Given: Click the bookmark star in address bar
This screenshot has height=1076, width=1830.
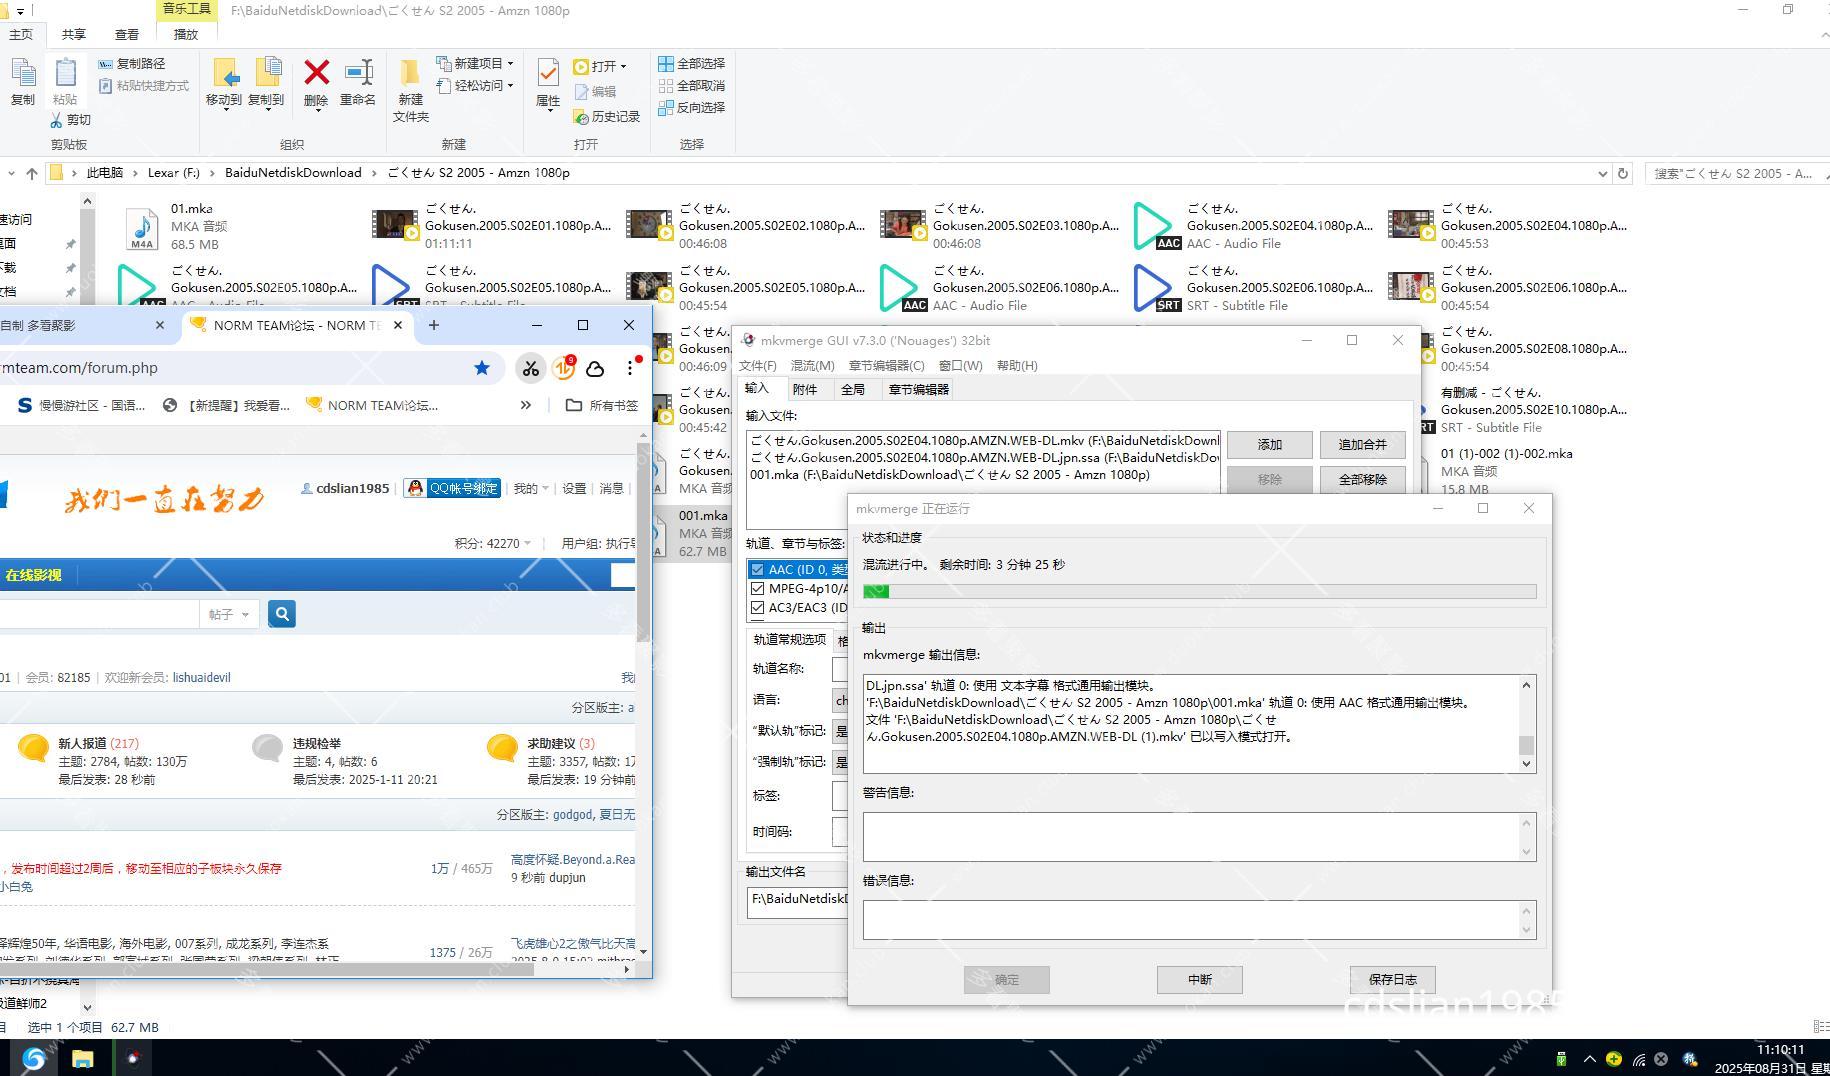Looking at the screenshot, I should 482,368.
